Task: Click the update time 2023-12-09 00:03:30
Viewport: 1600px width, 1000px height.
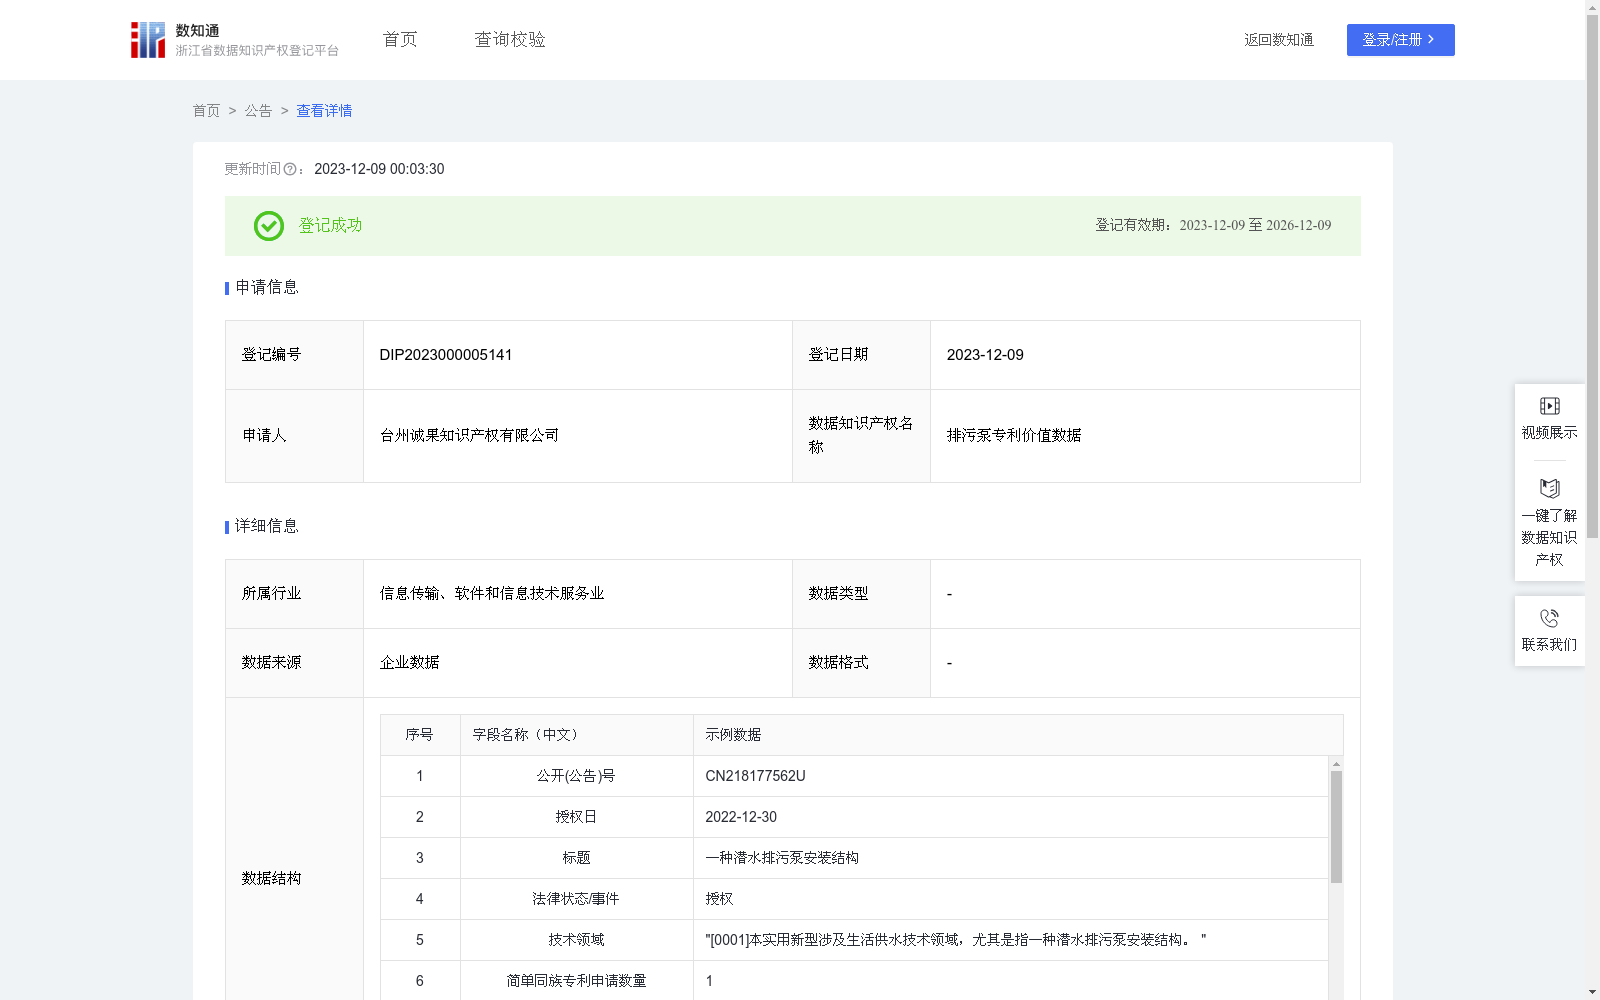Action: (379, 169)
